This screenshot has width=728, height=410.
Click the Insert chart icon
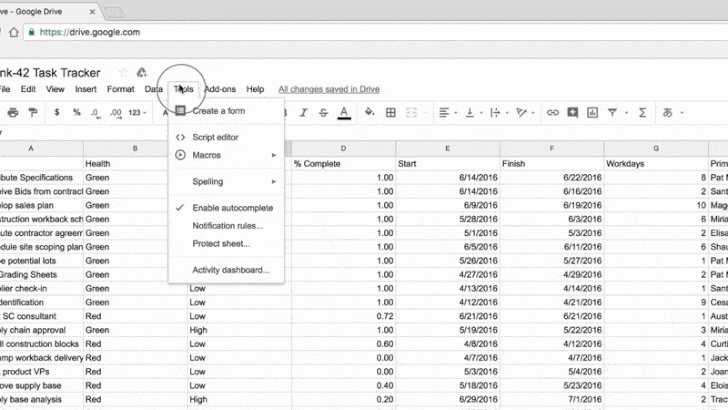(x=592, y=112)
